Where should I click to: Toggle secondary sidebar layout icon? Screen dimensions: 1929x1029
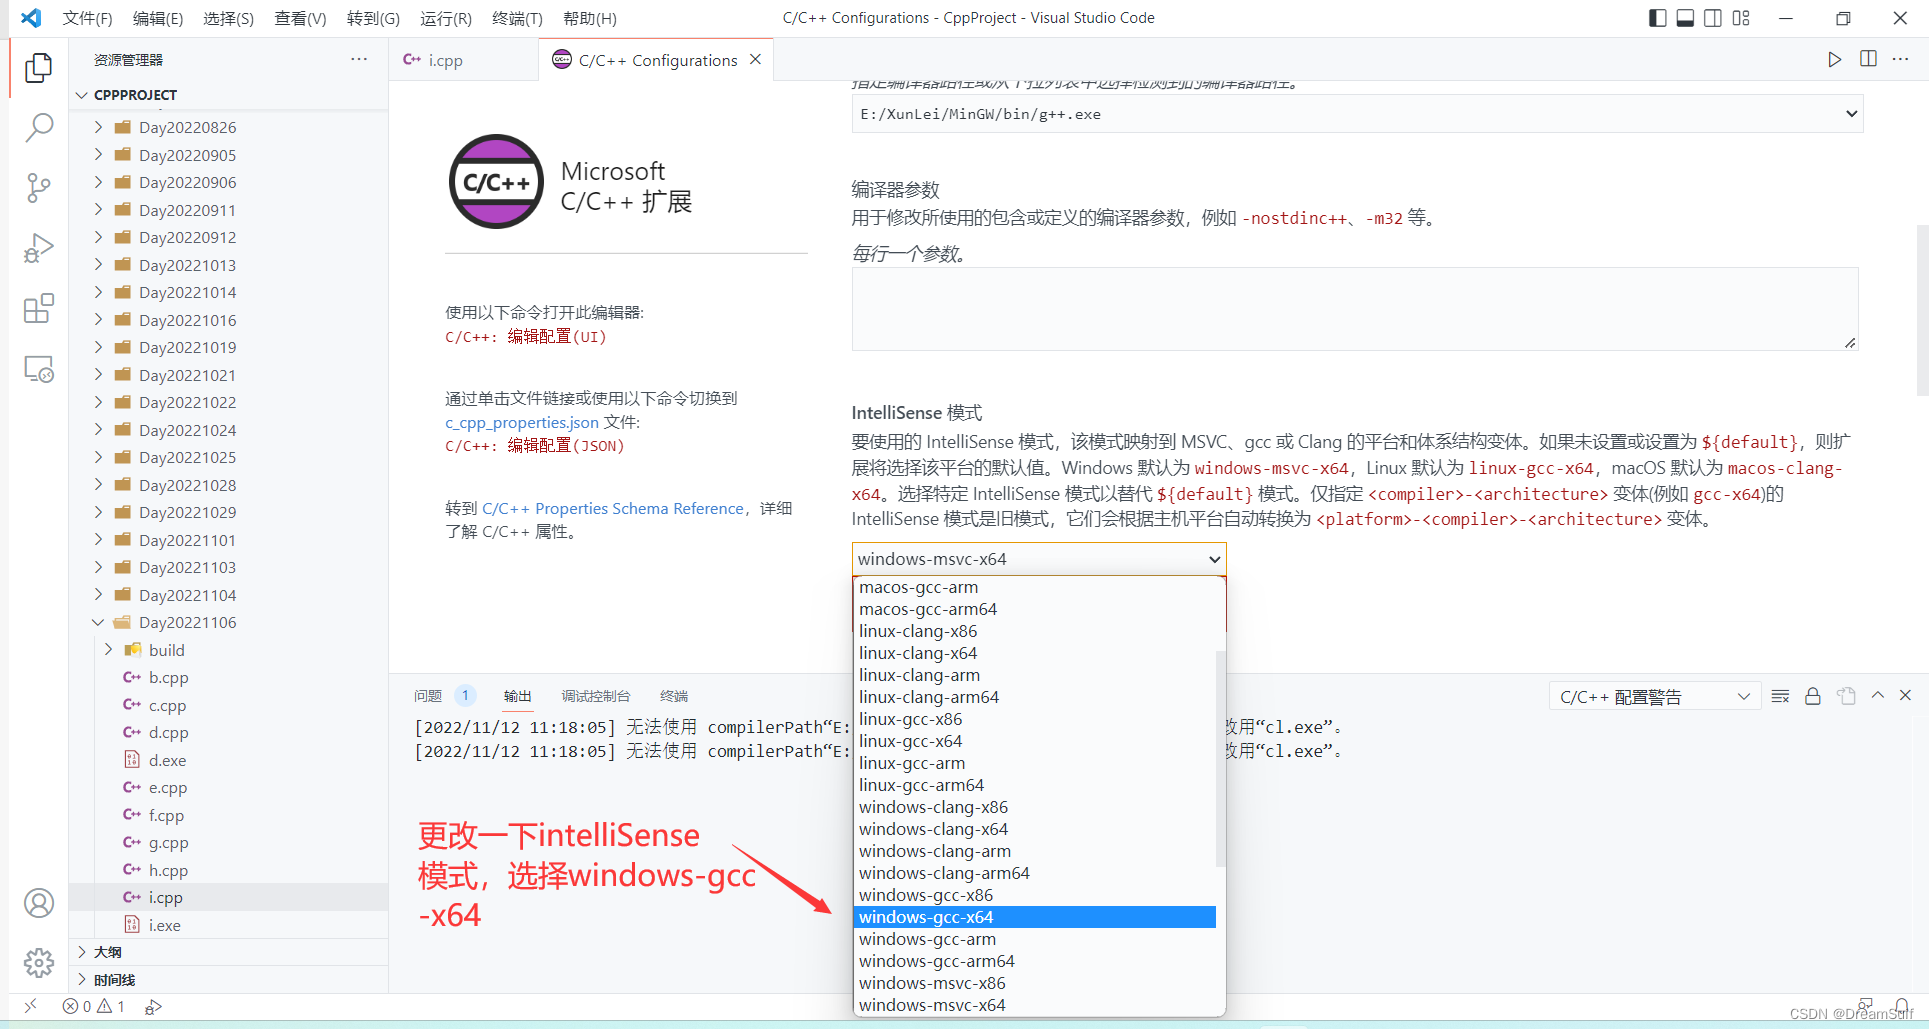point(1713,18)
